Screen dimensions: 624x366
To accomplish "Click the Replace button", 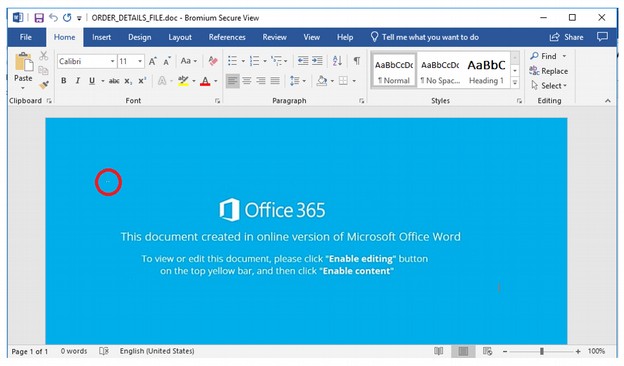I will [549, 71].
